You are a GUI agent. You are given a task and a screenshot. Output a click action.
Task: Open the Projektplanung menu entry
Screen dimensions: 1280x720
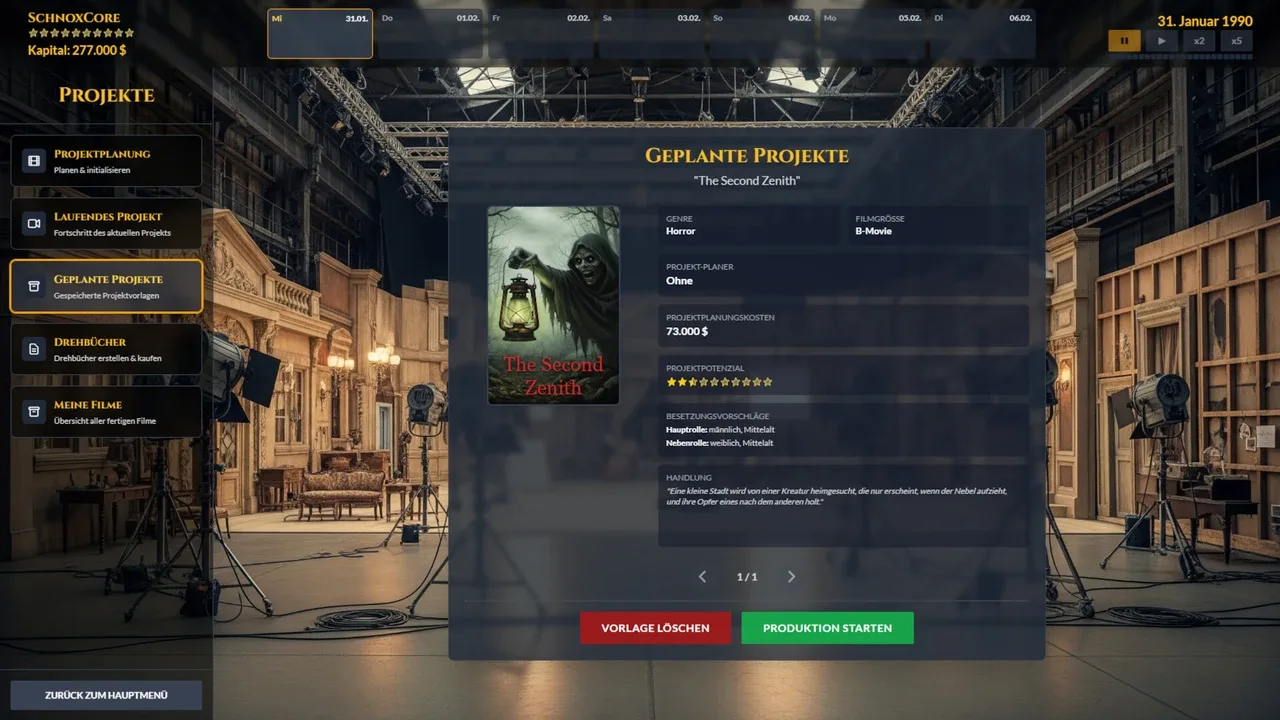click(106, 161)
